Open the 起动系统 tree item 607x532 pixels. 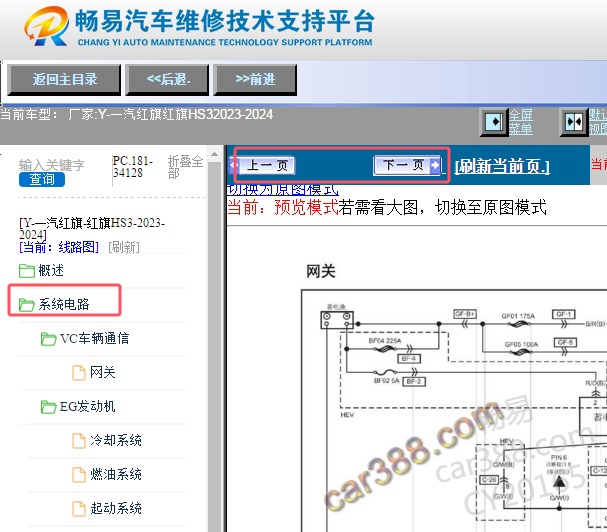point(116,508)
